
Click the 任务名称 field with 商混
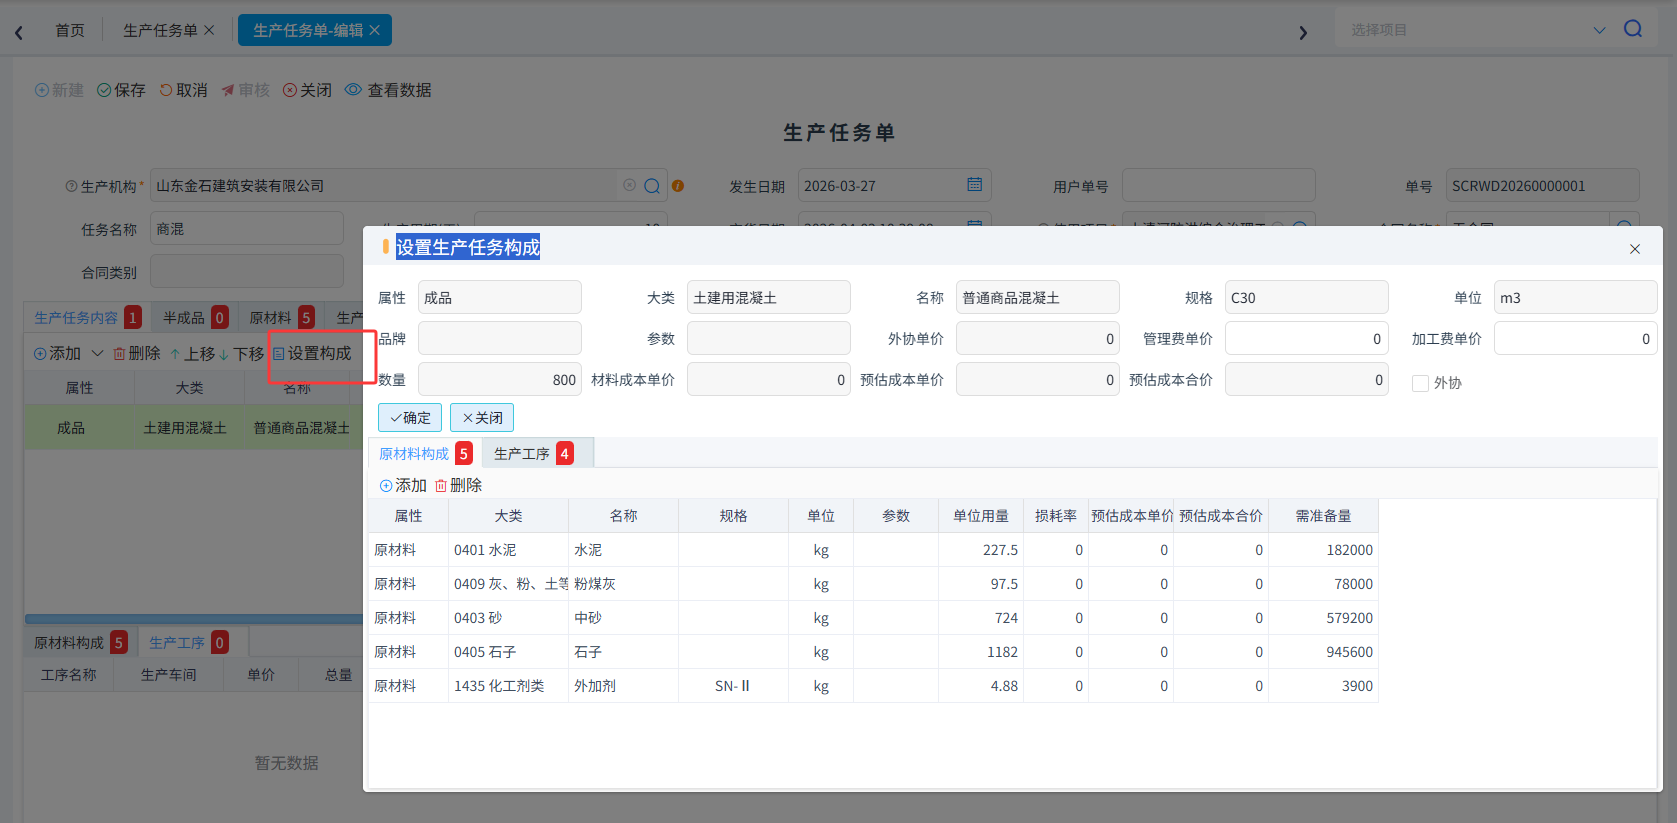pos(246,229)
